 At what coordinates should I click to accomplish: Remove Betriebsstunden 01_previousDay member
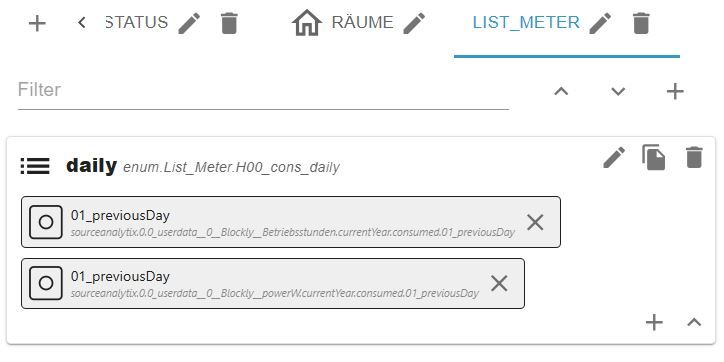point(535,223)
